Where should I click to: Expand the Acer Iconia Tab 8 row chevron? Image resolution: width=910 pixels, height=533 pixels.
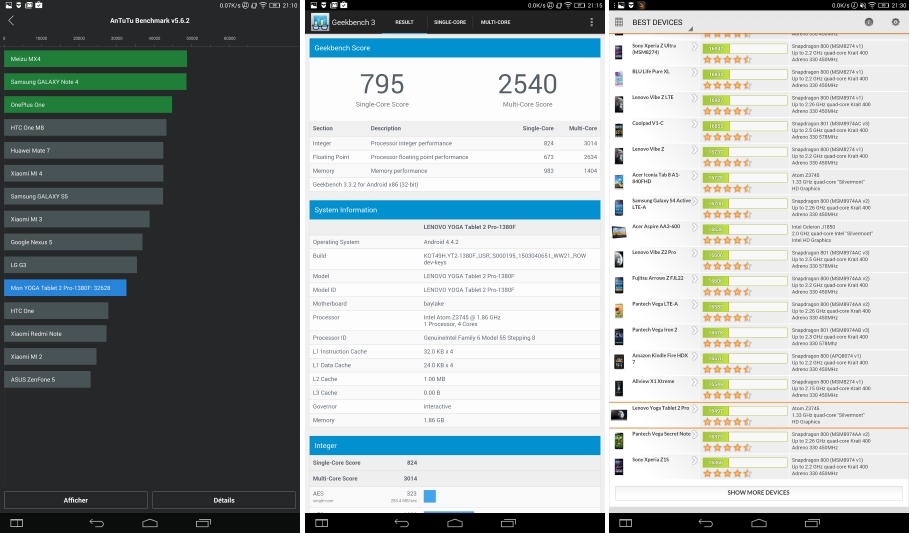[x=694, y=175]
